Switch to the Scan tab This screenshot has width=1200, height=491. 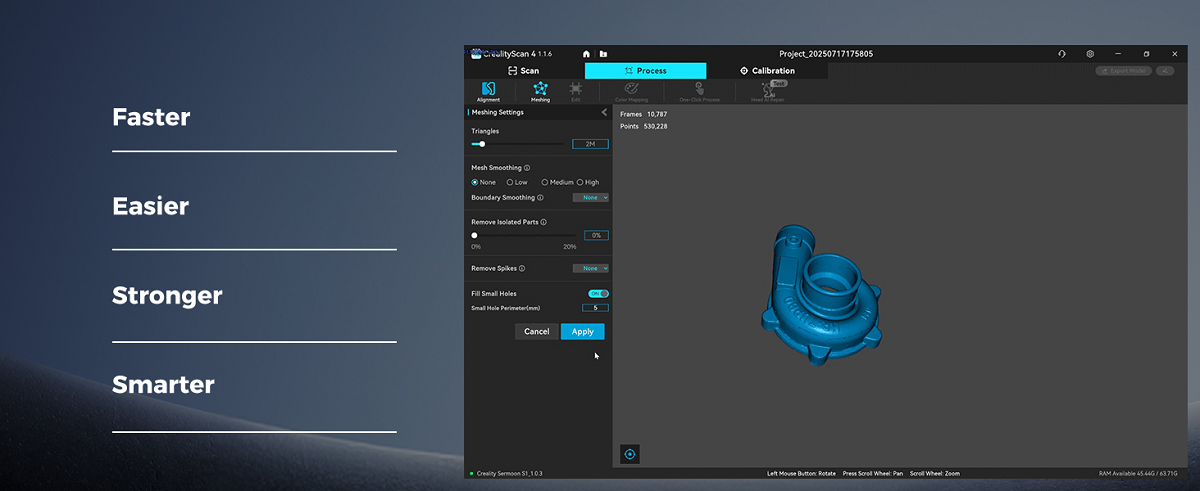(x=523, y=71)
